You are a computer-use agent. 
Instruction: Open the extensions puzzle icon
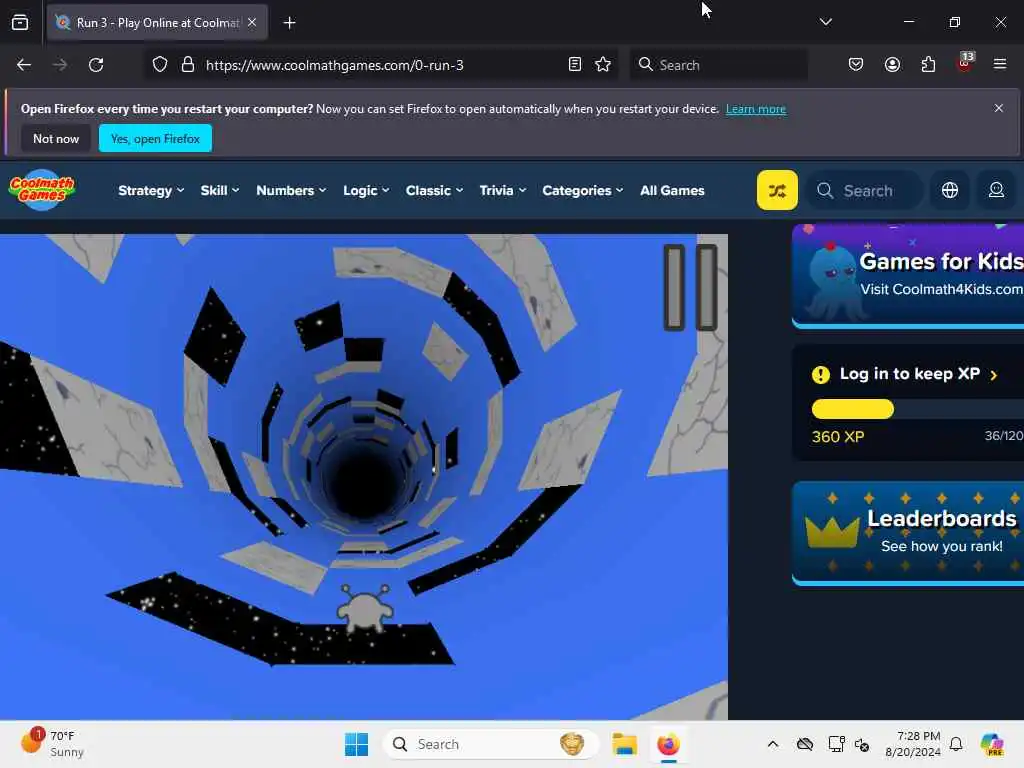pos(928,65)
